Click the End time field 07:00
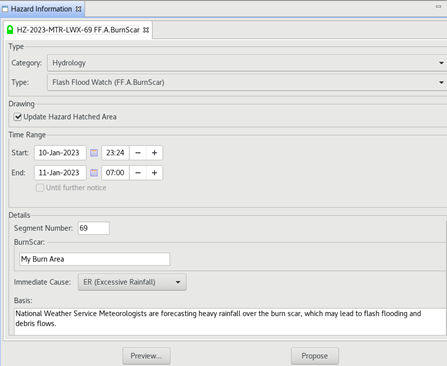The width and height of the screenshot is (447, 366). 115,173
